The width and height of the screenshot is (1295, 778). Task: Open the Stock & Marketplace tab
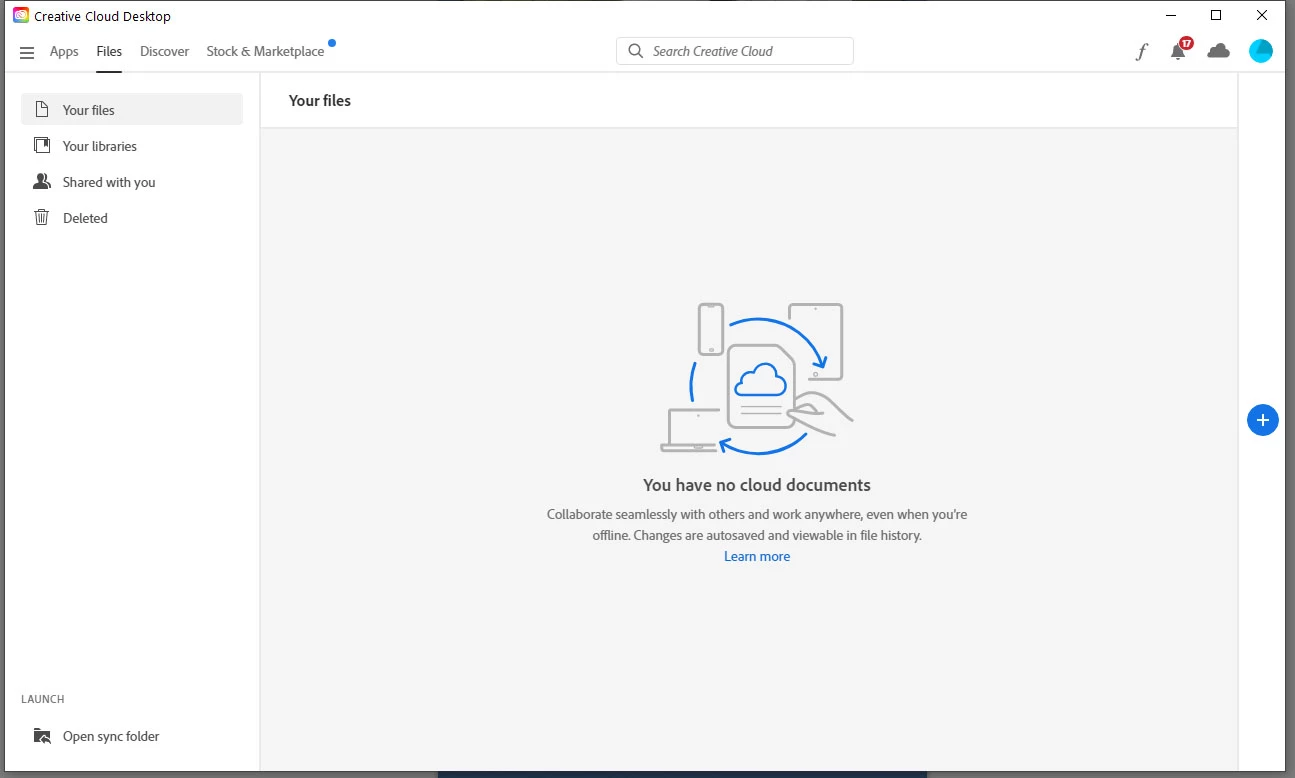tap(265, 52)
